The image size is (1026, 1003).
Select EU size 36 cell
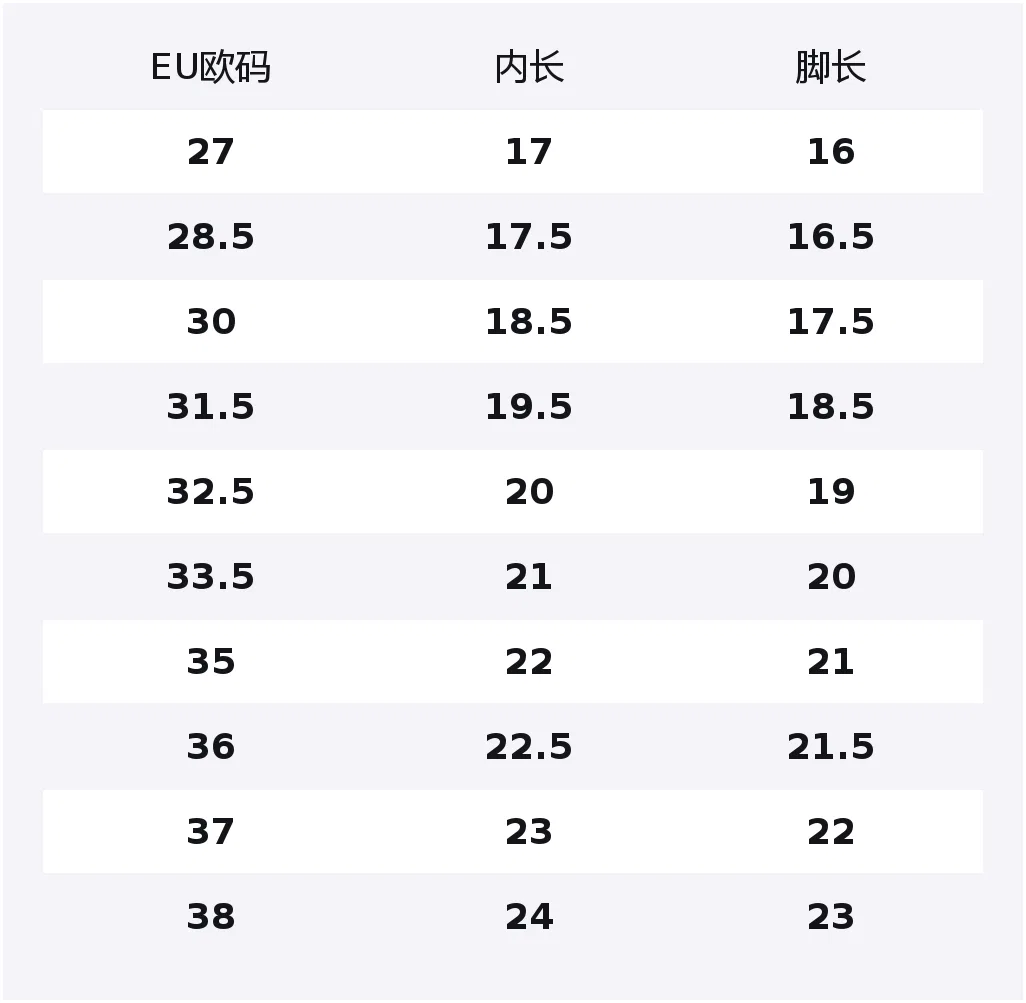point(211,747)
